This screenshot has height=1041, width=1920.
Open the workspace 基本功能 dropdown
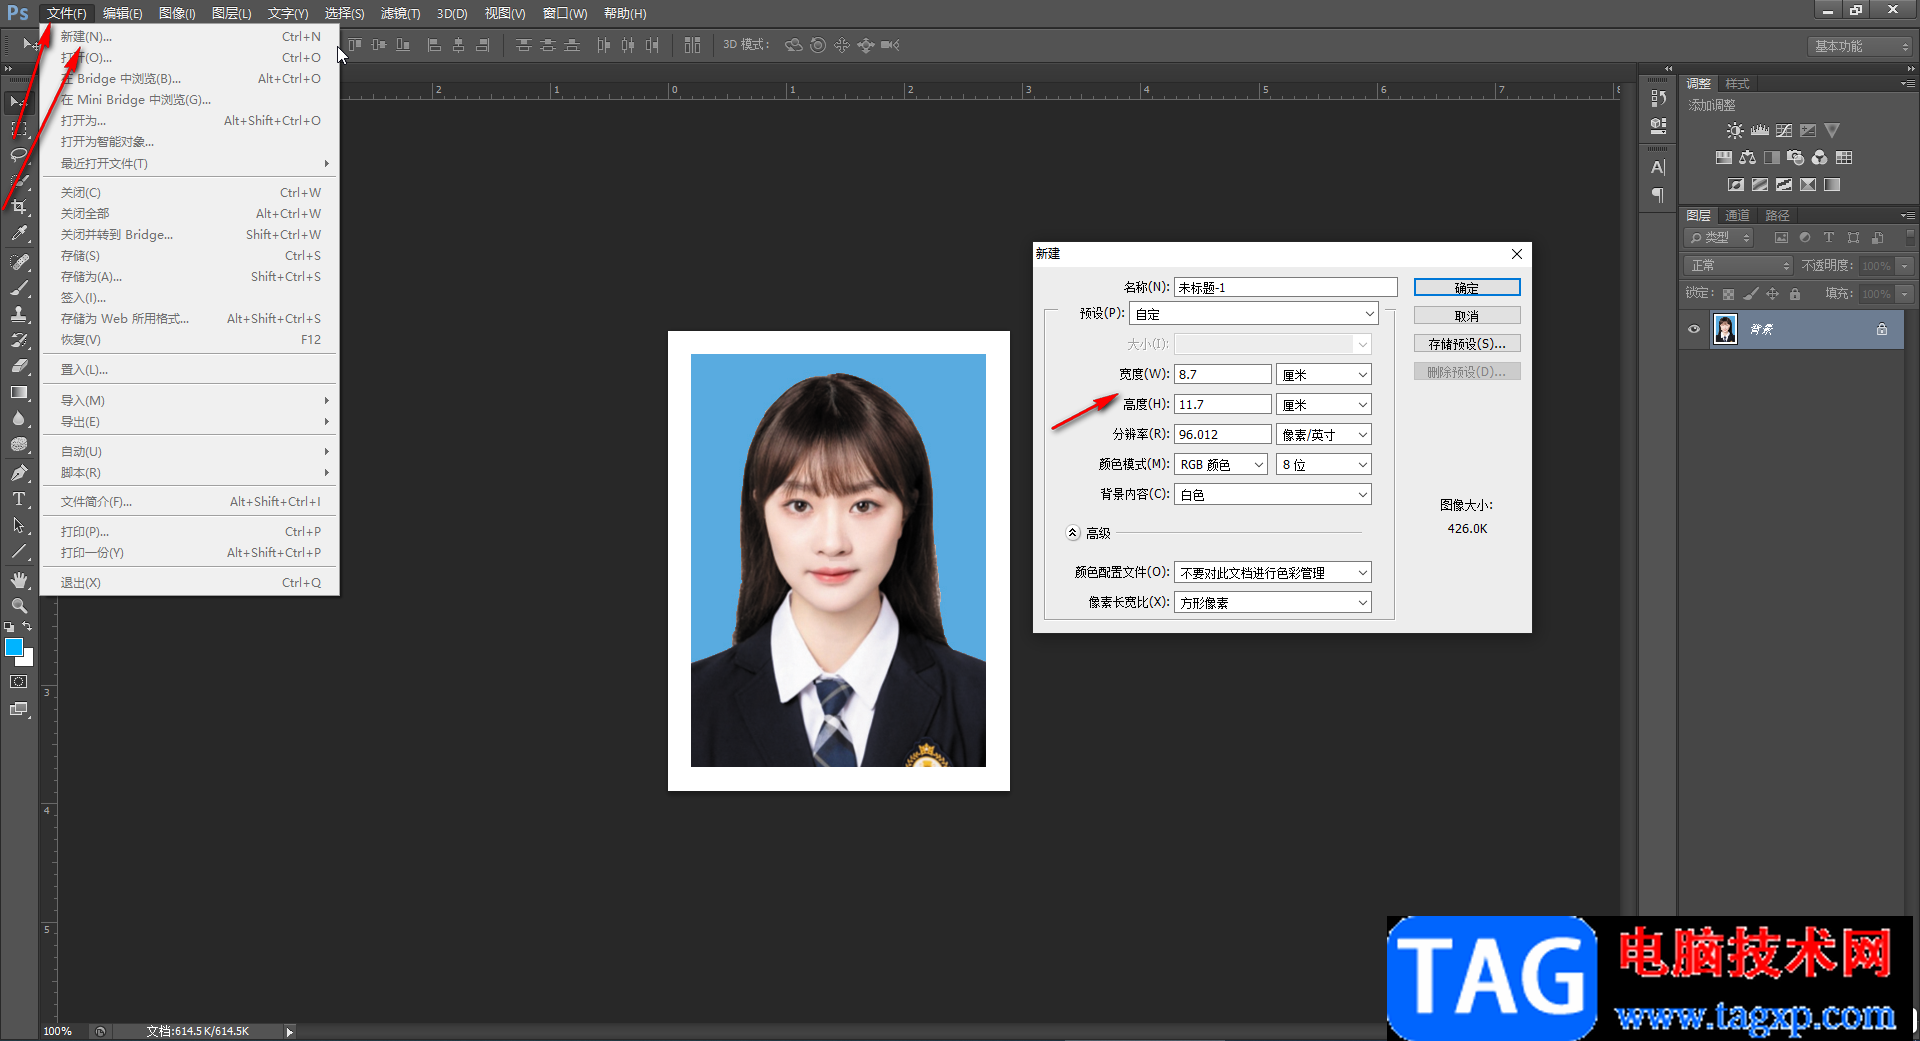(1861, 47)
